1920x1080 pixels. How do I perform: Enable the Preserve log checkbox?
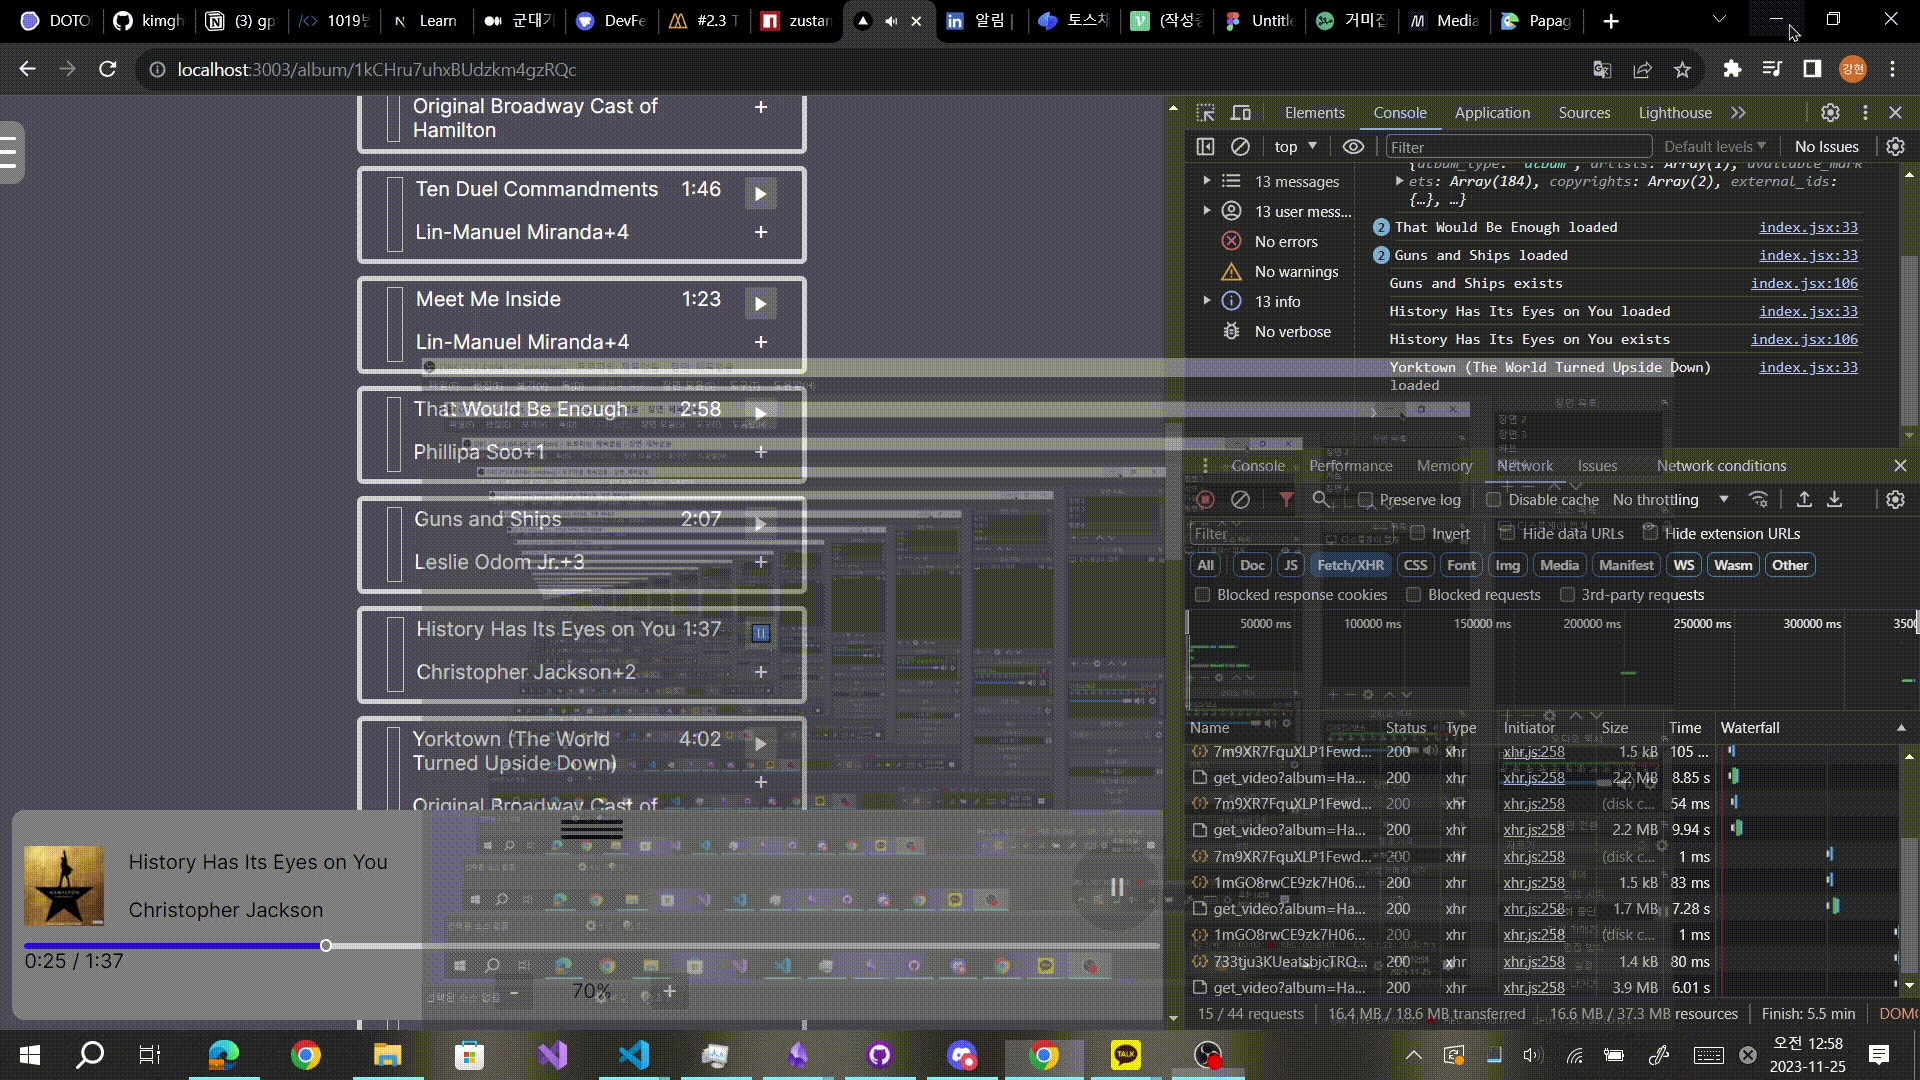1366,500
